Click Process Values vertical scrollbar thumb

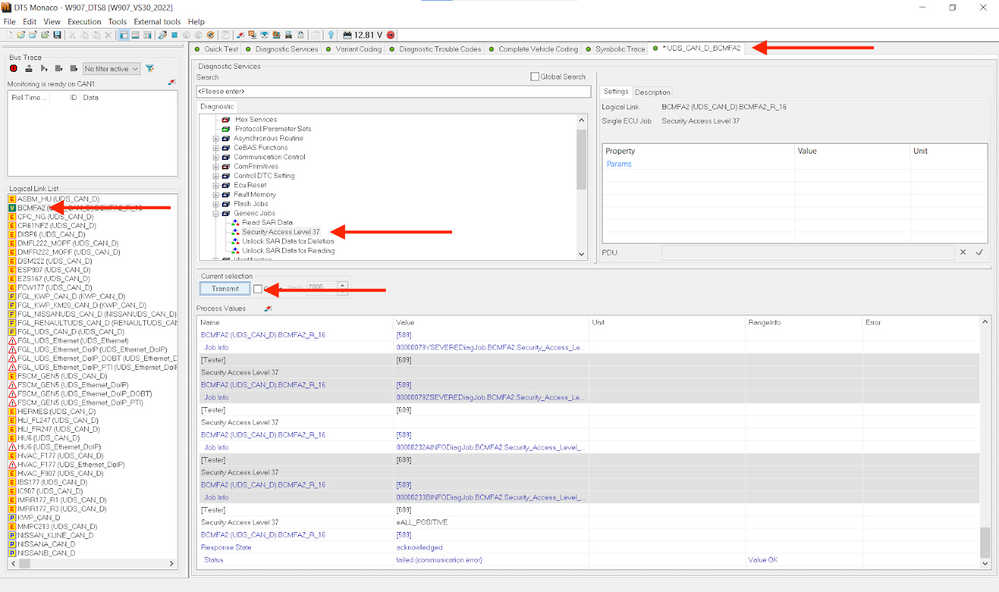(x=985, y=542)
